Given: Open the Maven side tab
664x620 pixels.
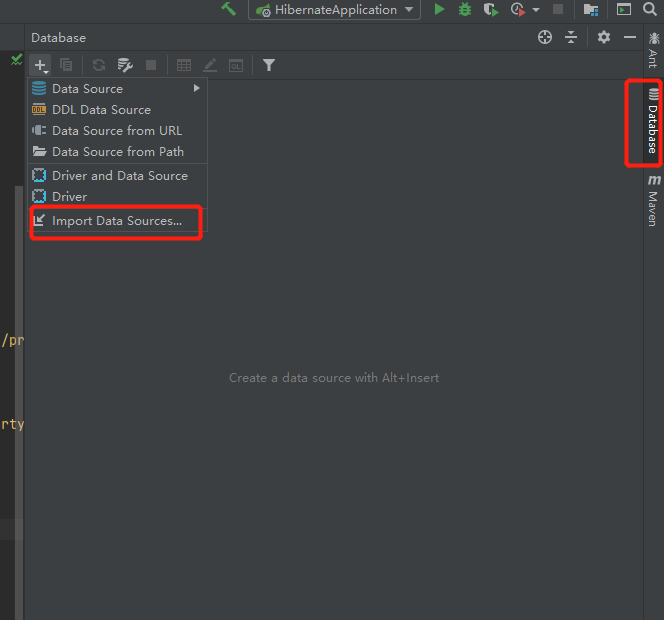Looking at the screenshot, I should pos(652,200).
